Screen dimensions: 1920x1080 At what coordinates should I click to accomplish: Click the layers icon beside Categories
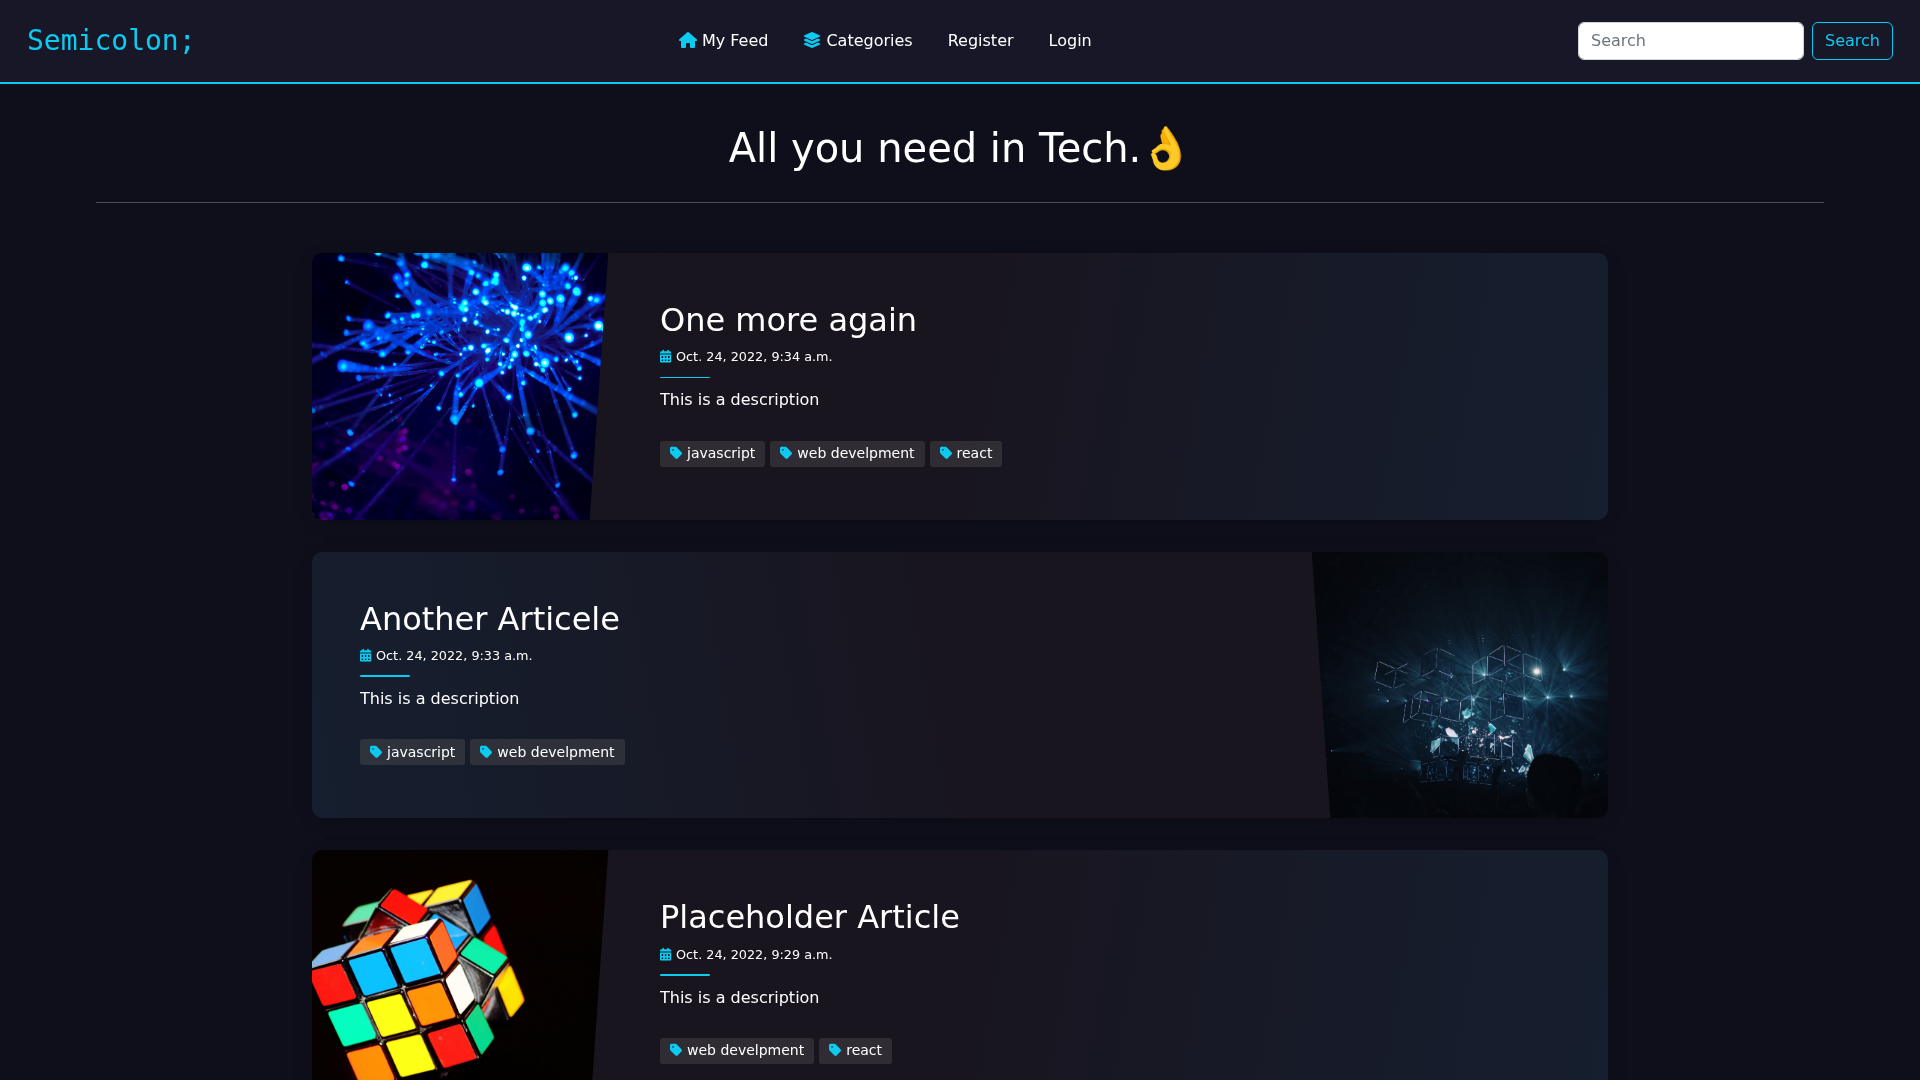pos(812,40)
